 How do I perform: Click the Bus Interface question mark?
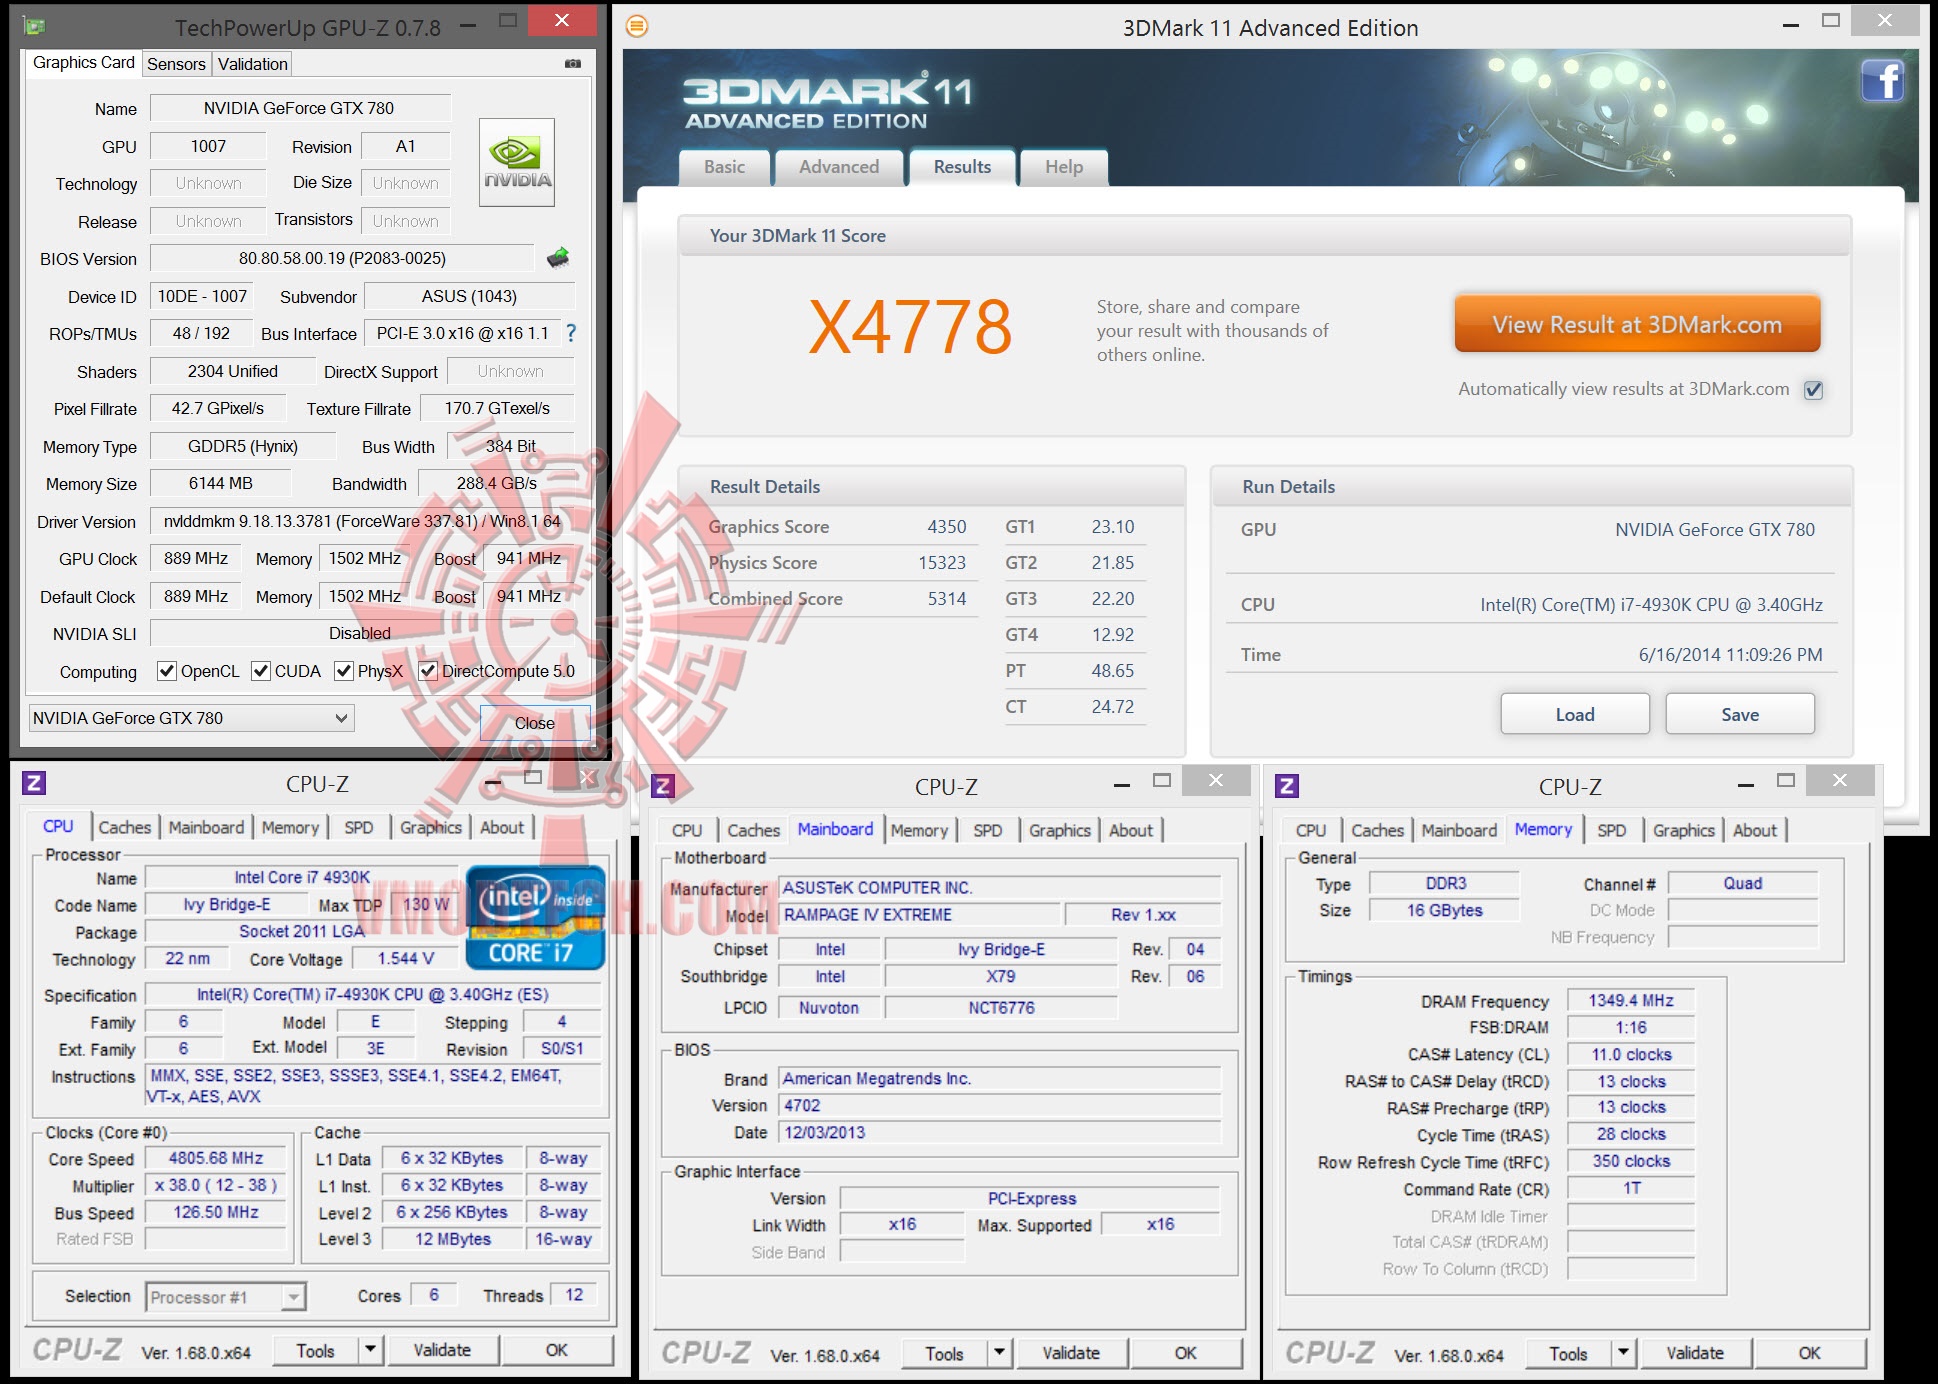coord(571,333)
